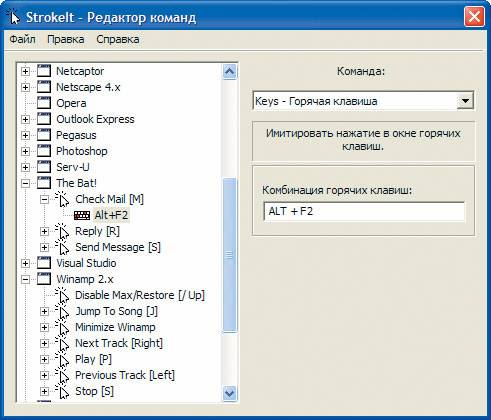The image size is (491, 420).
Task: Click the StrokeIt icon in the title bar
Action: [14, 17]
